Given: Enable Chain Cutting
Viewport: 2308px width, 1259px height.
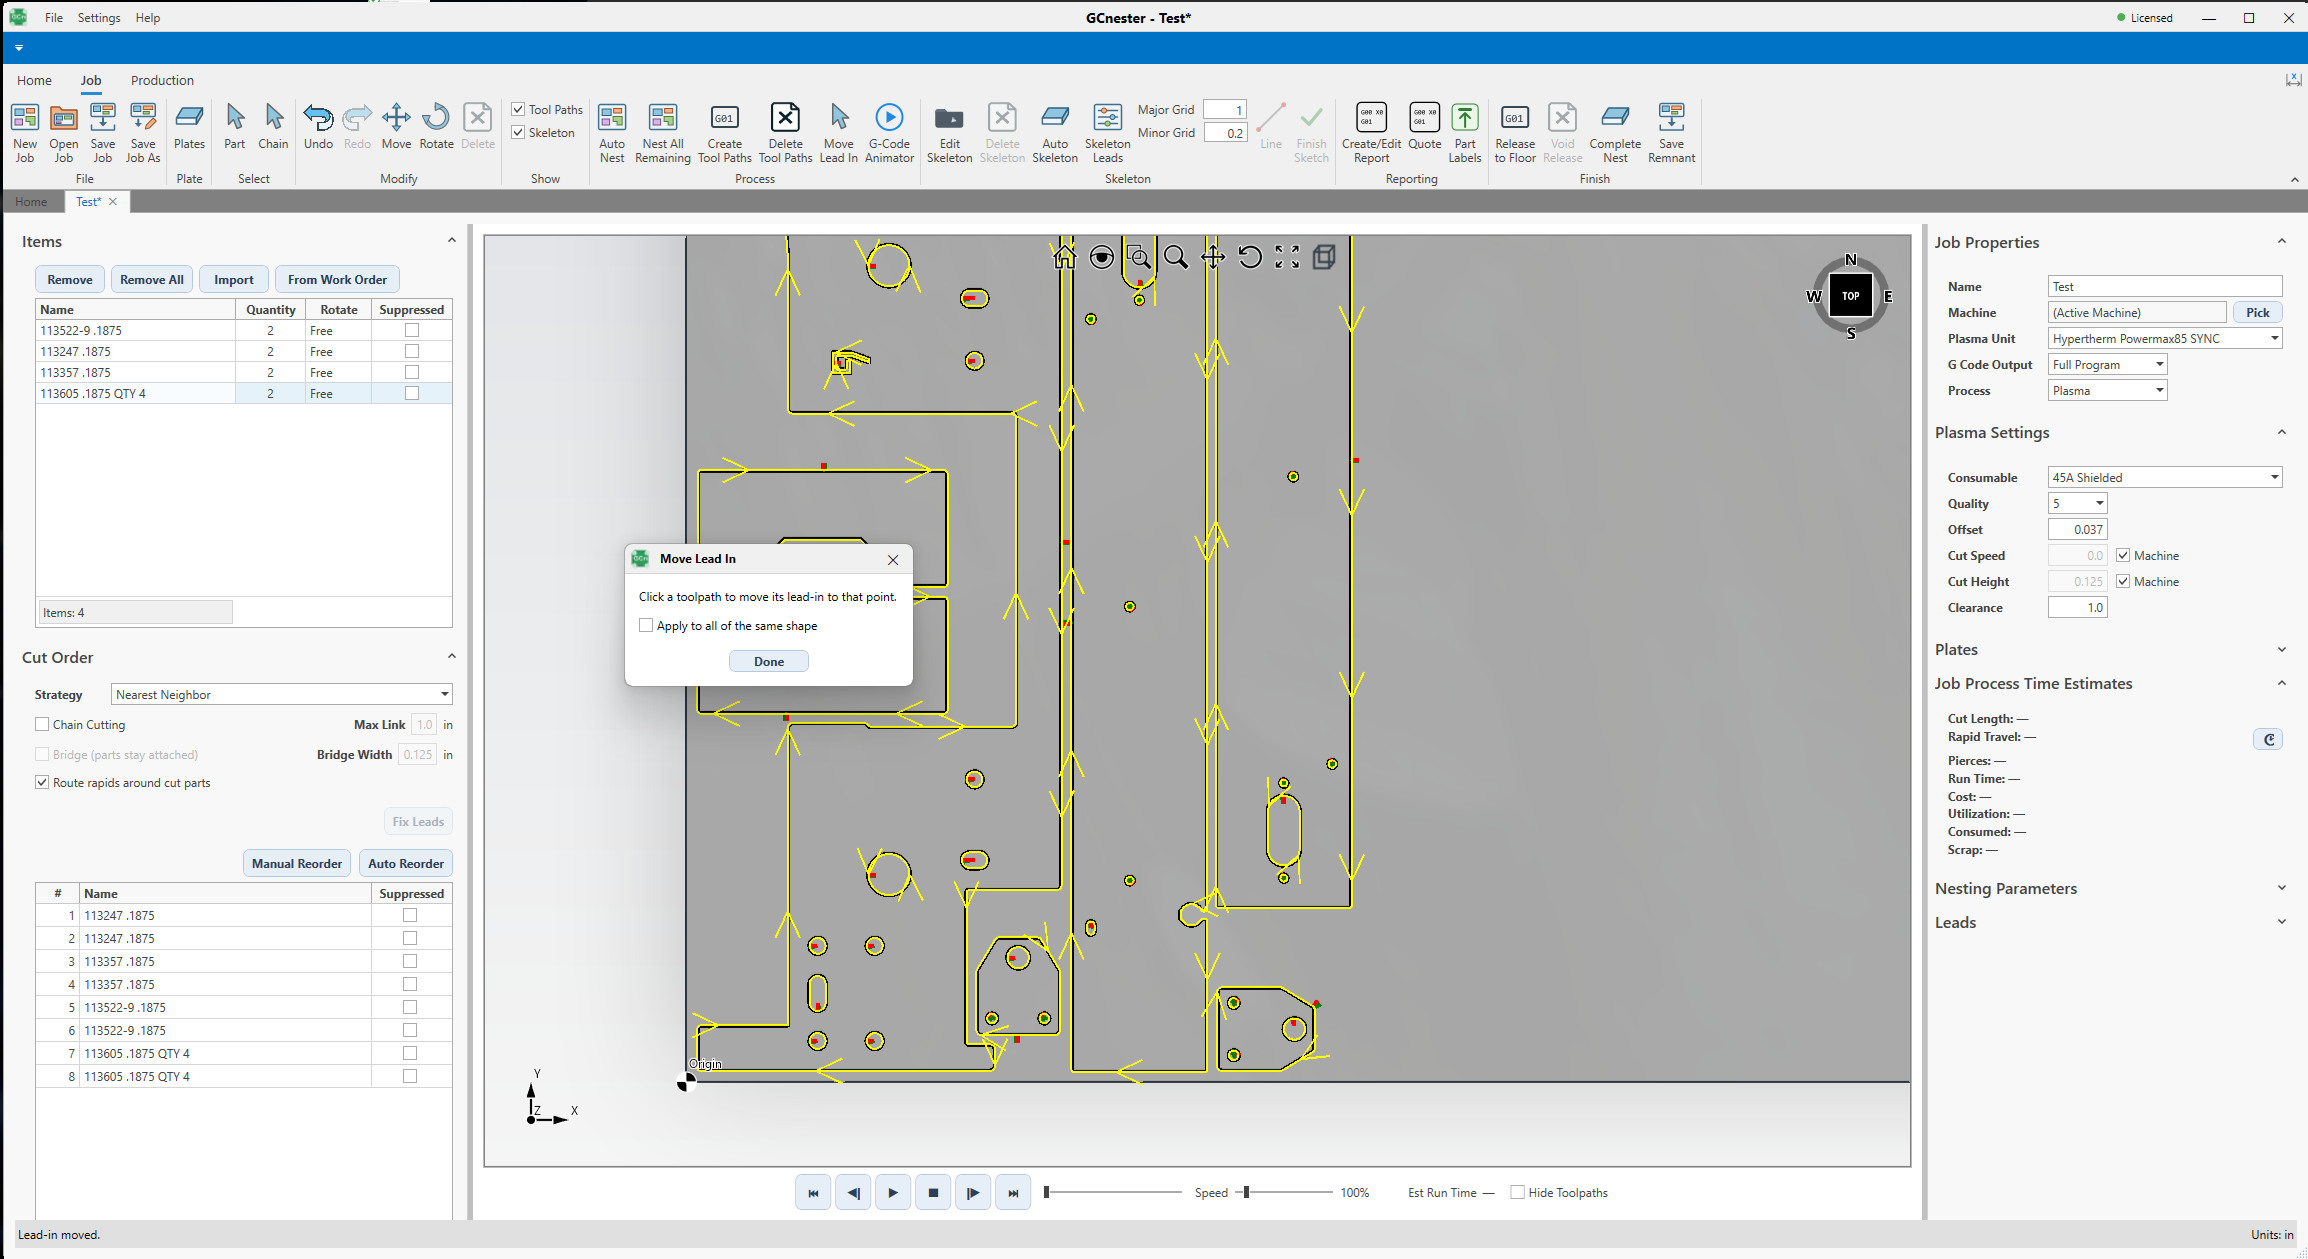Looking at the screenshot, I should pos(42,724).
